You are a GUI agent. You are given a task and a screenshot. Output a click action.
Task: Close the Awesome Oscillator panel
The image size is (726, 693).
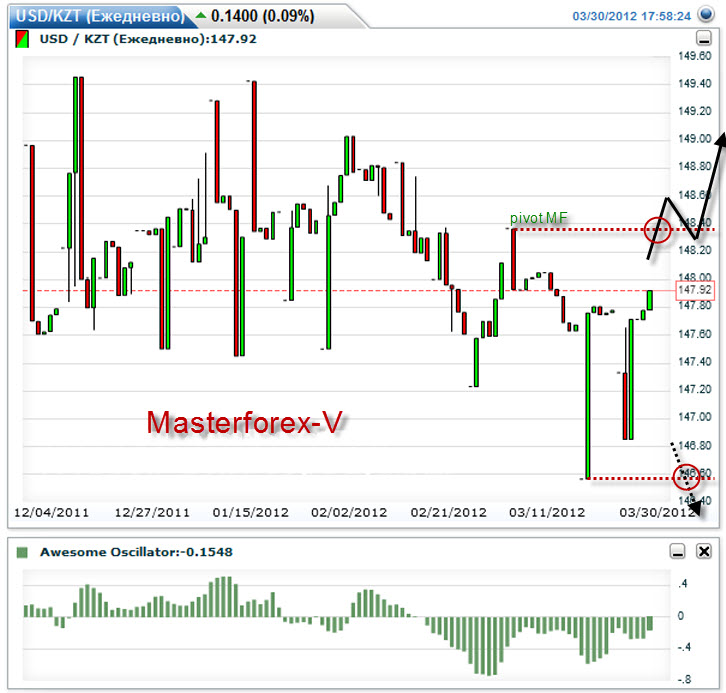pyautogui.click(x=704, y=551)
